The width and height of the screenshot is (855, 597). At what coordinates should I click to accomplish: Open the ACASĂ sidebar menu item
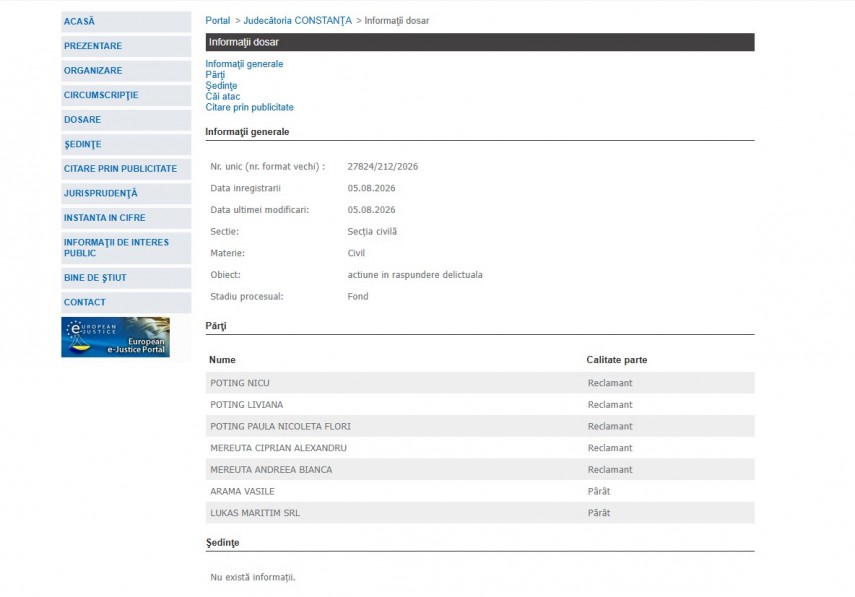coord(126,22)
